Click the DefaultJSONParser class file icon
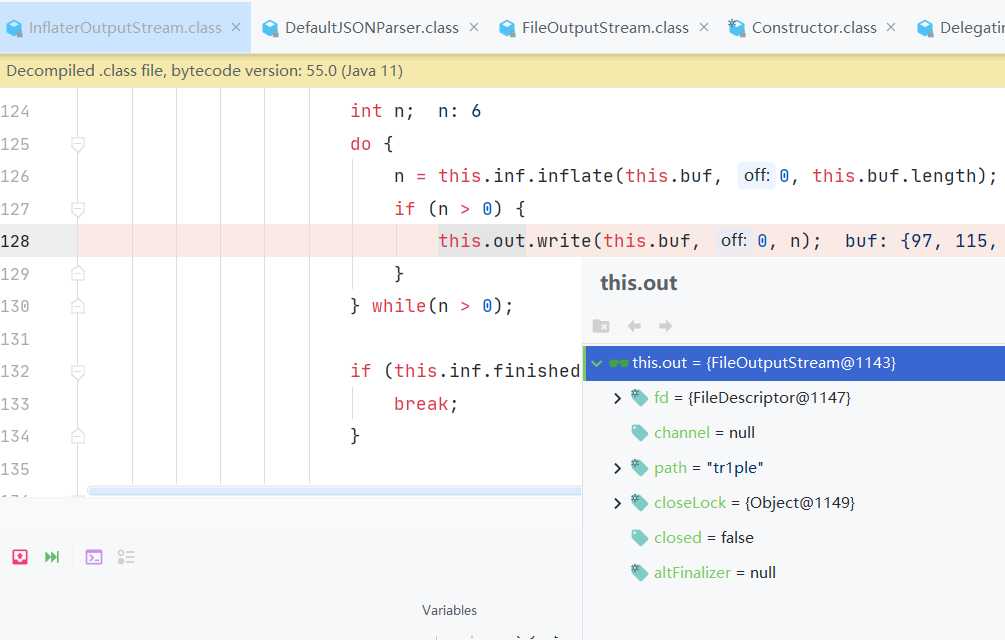Screen dimensions: 1005x640 point(270,28)
